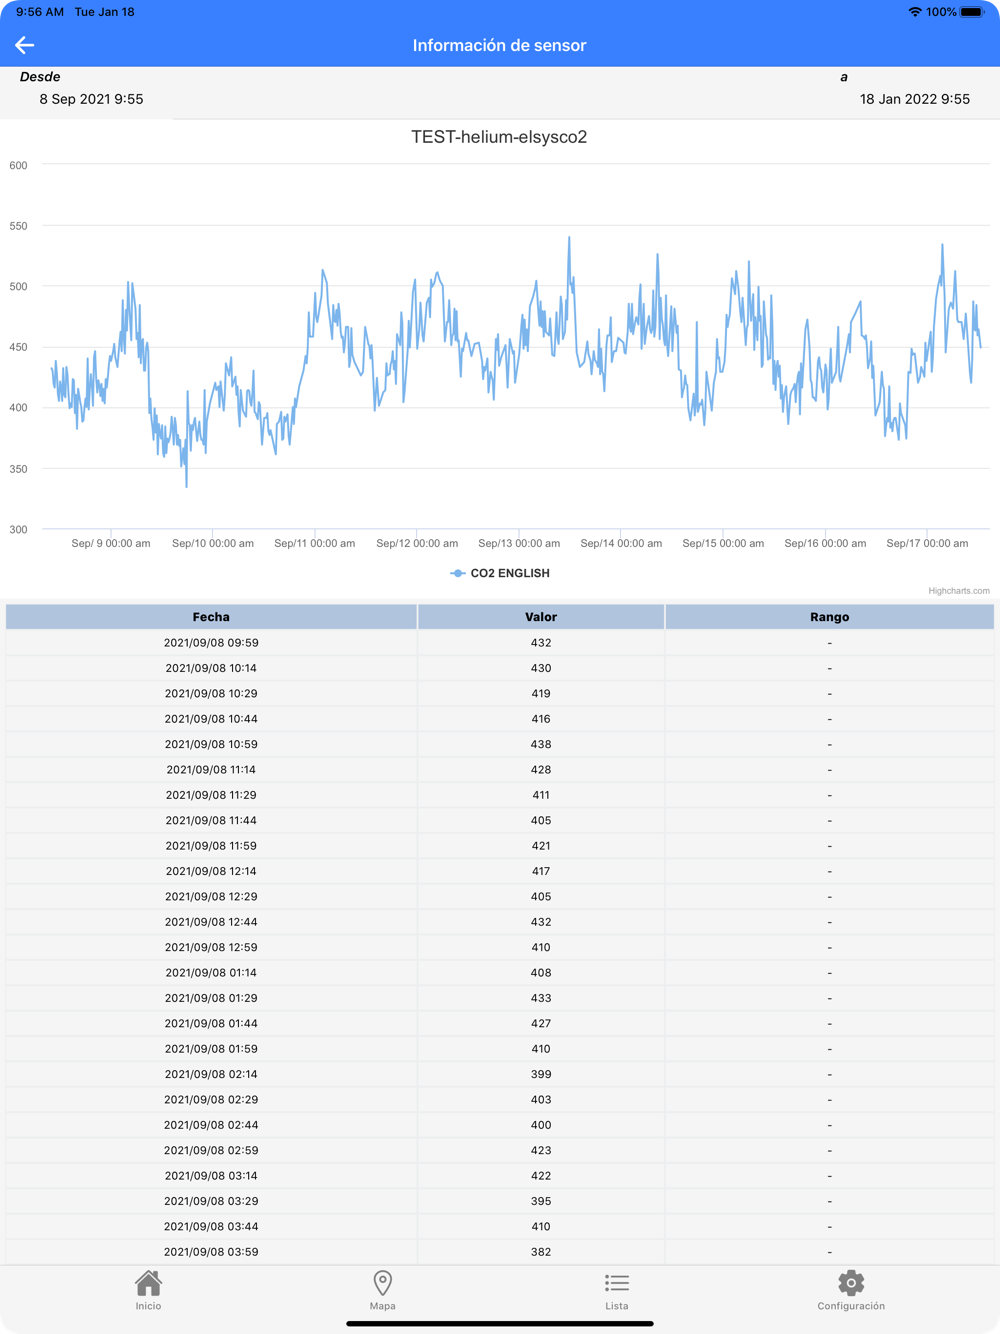Screen dimensions: 1000x1334
Task: Click the Highcharts.com credit link
Action: coord(958,591)
